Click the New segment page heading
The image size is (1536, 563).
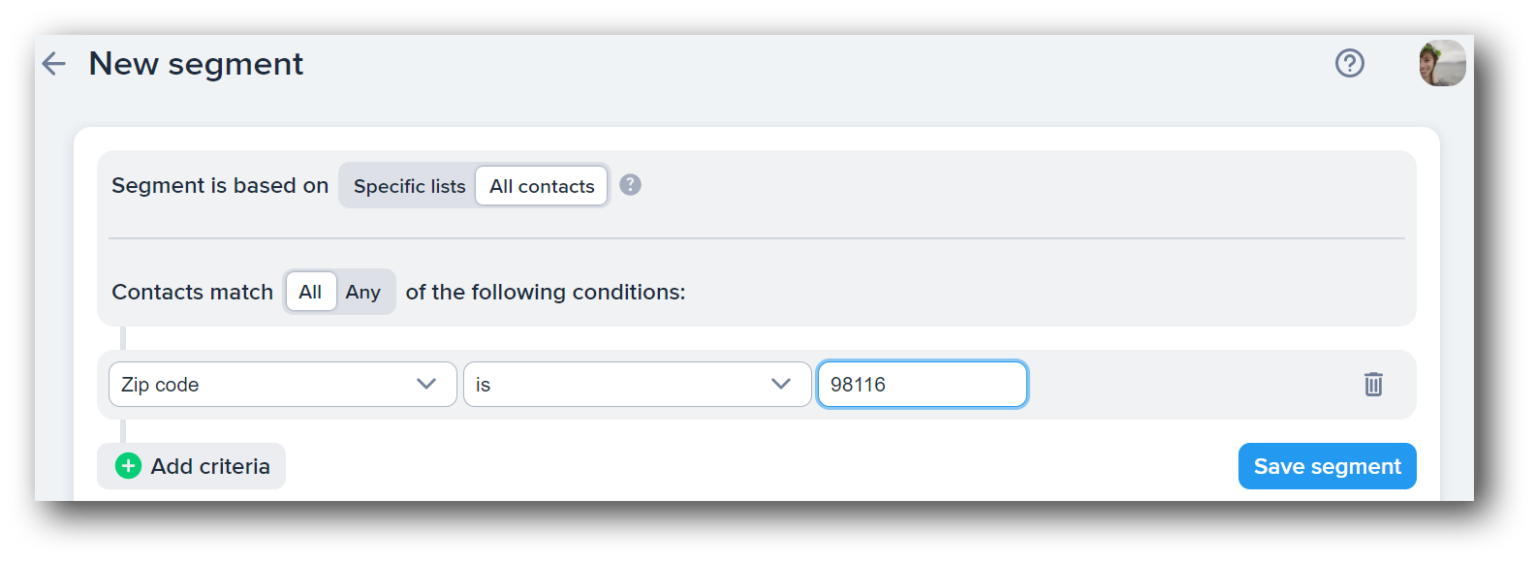(196, 64)
